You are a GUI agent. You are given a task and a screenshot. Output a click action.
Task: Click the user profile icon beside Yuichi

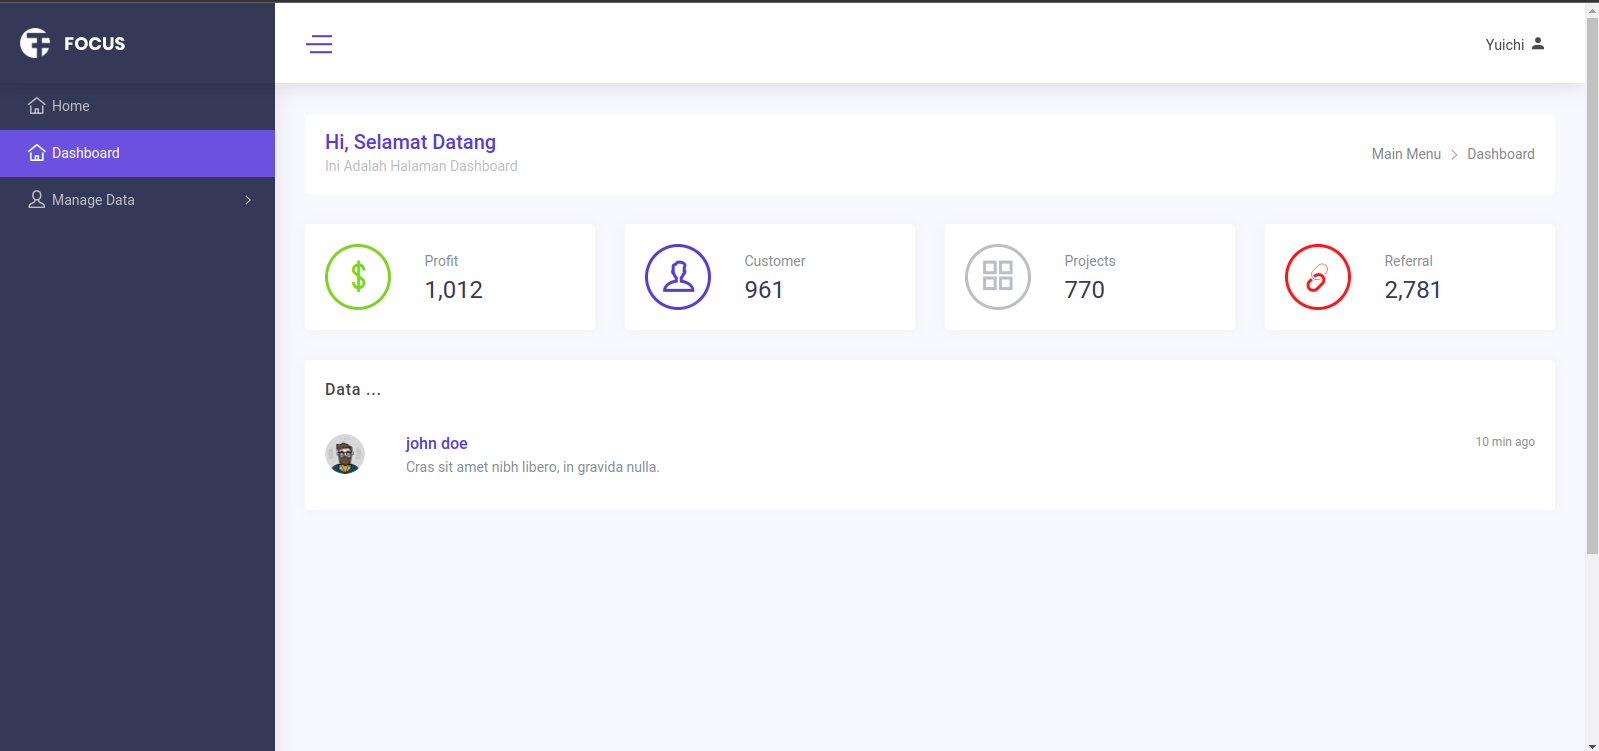pyautogui.click(x=1538, y=44)
